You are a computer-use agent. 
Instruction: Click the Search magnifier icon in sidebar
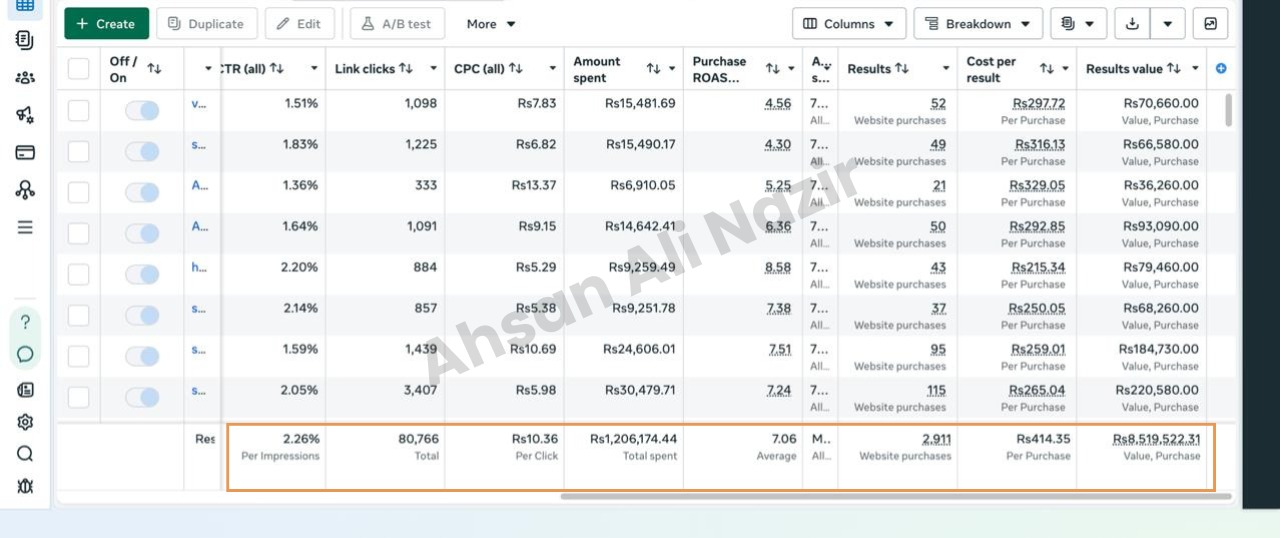(x=25, y=454)
